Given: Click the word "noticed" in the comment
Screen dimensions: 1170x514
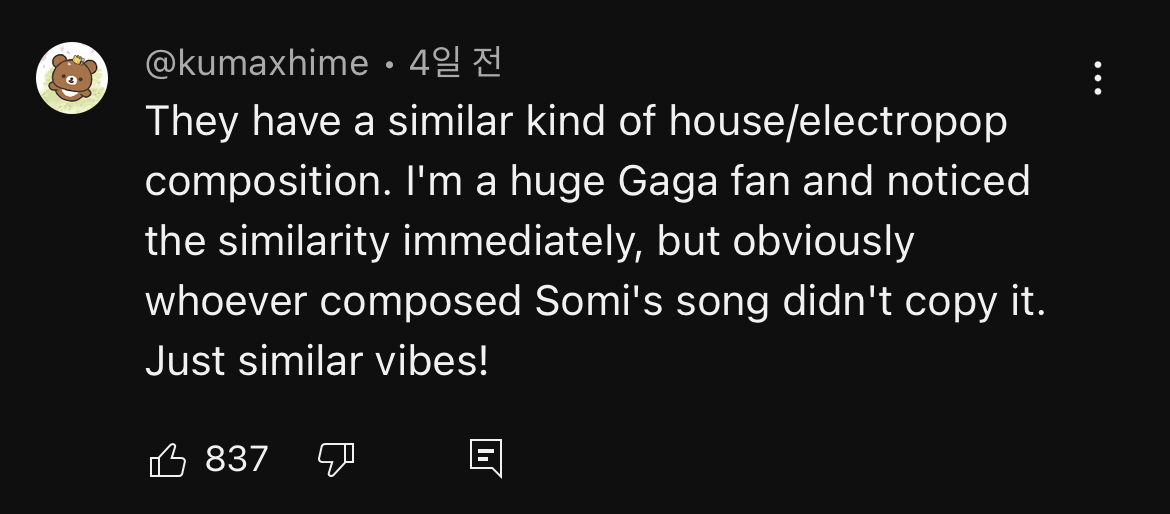Looking at the screenshot, I should [x=958, y=182].
